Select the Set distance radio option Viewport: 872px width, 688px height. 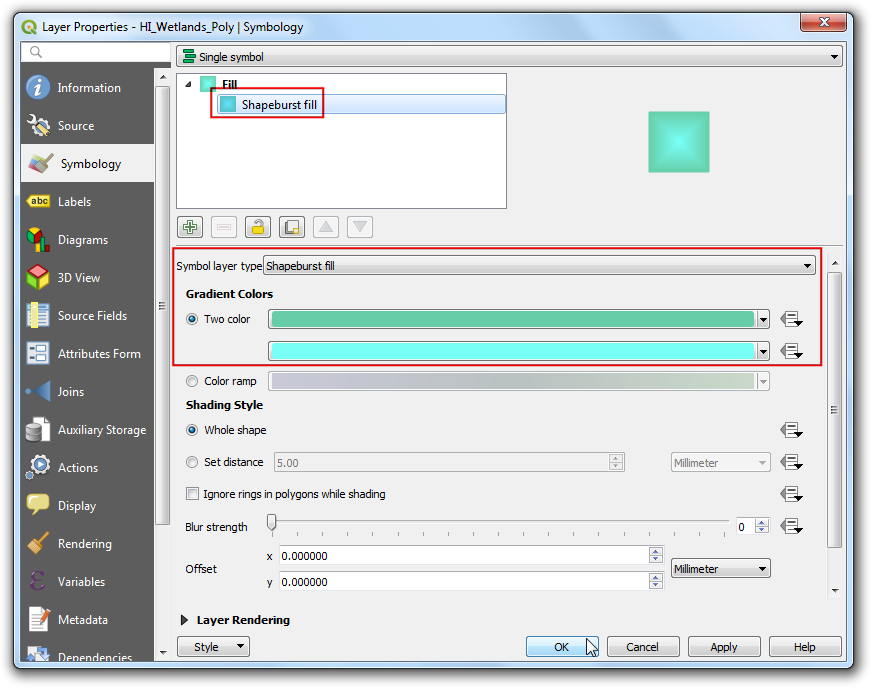192,462
